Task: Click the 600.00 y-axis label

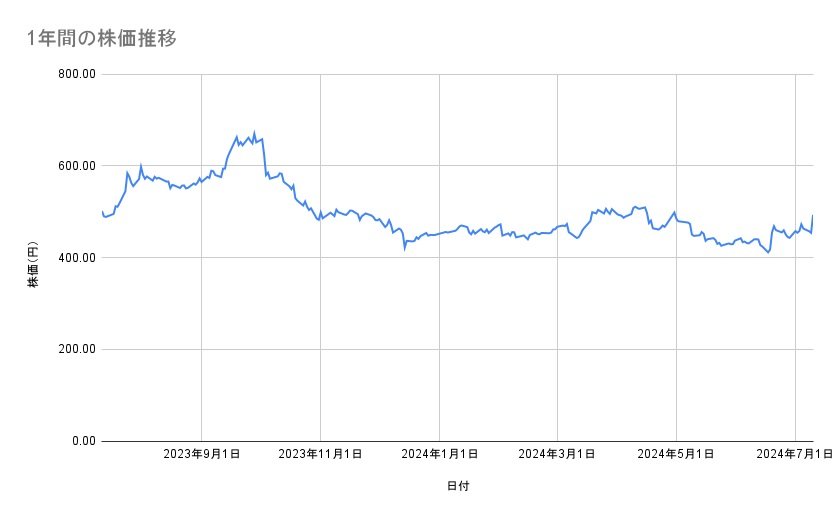Action: 76,166
